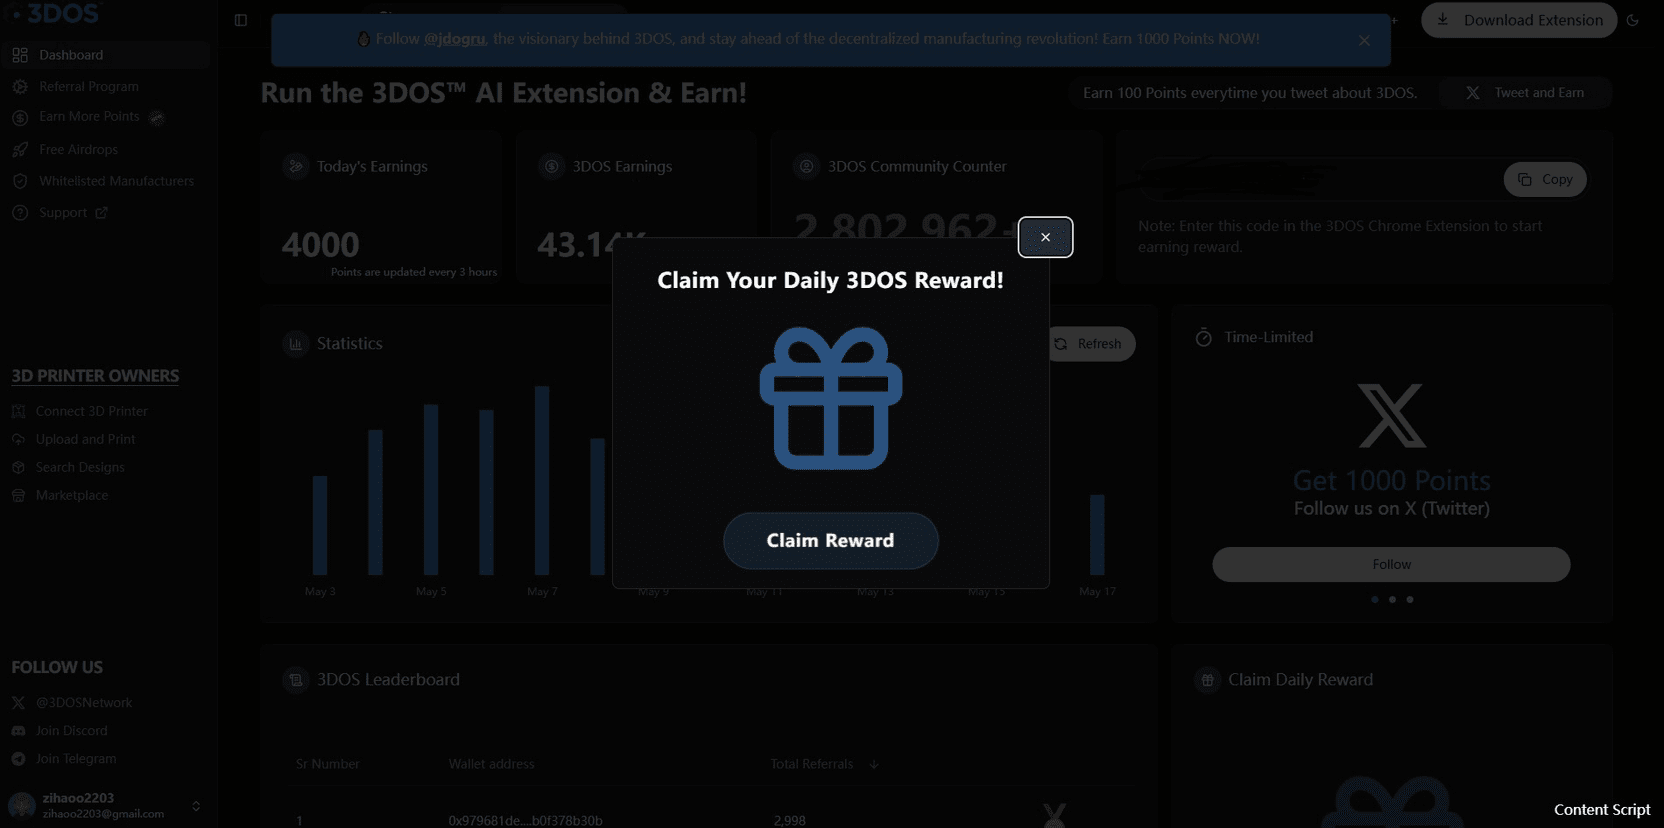Copy the referral code with the Copy button

(1545, 179)
